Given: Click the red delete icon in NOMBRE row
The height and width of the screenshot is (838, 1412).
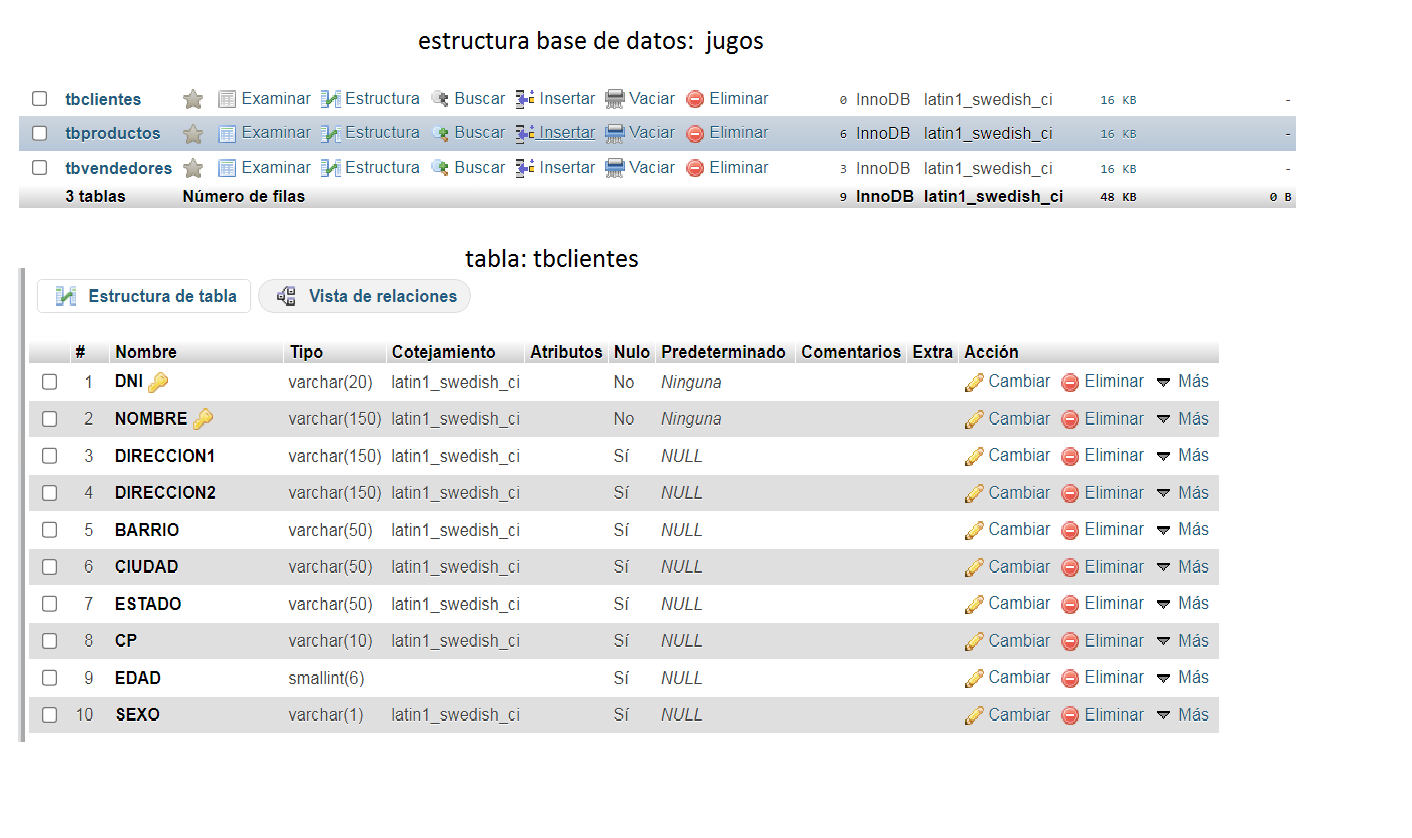Looking at the screenshot, I should (x=1070, y=419).
